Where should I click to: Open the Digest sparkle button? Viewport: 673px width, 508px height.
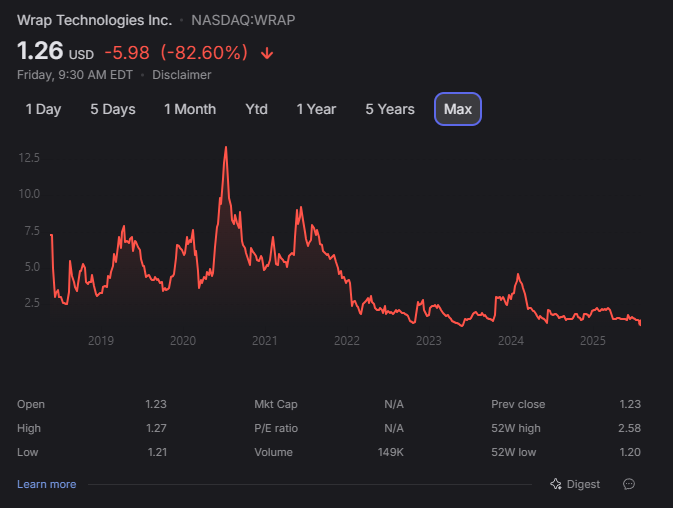tap(575, 484)
